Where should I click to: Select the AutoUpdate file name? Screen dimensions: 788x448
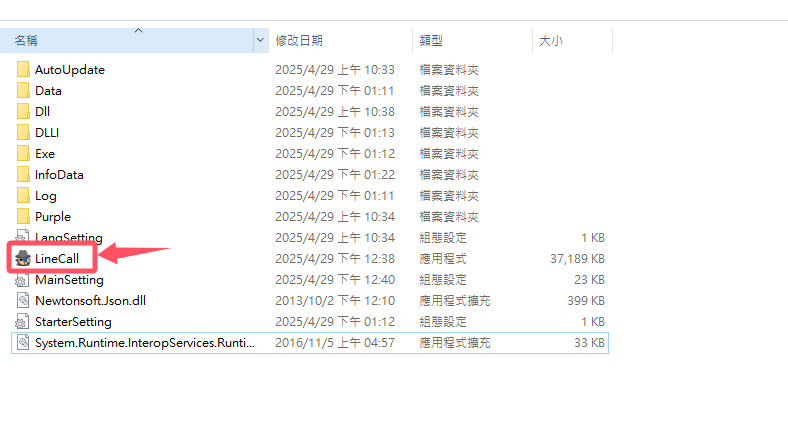[x=70, y=69]
